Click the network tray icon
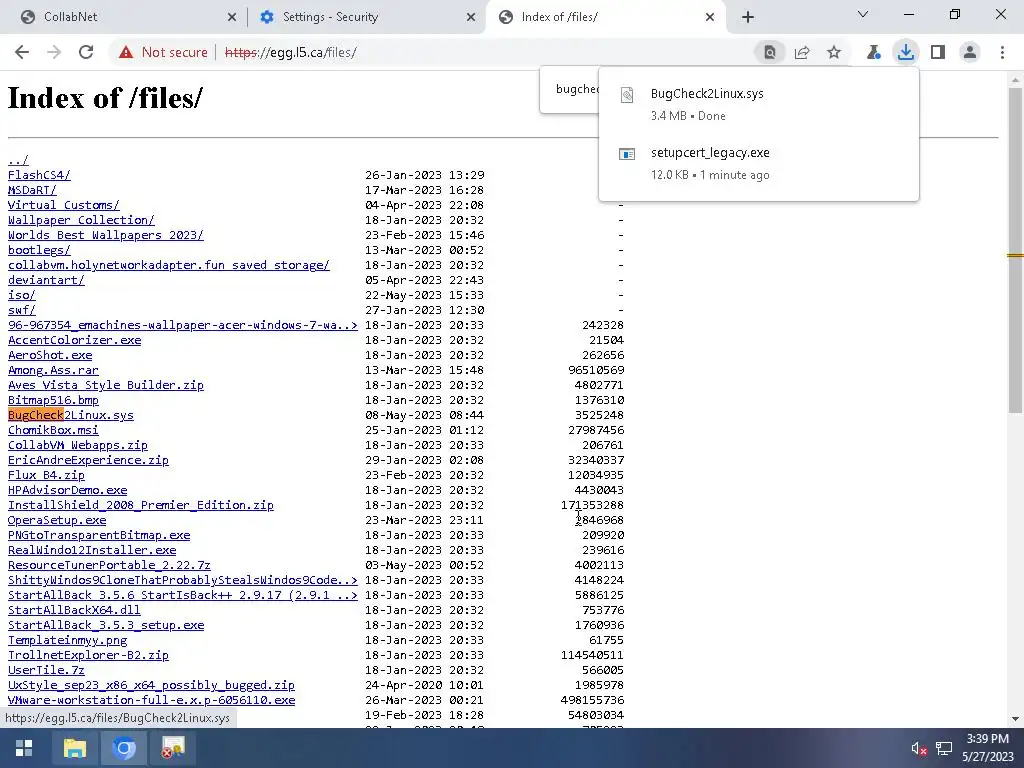 tap(944, 748)
